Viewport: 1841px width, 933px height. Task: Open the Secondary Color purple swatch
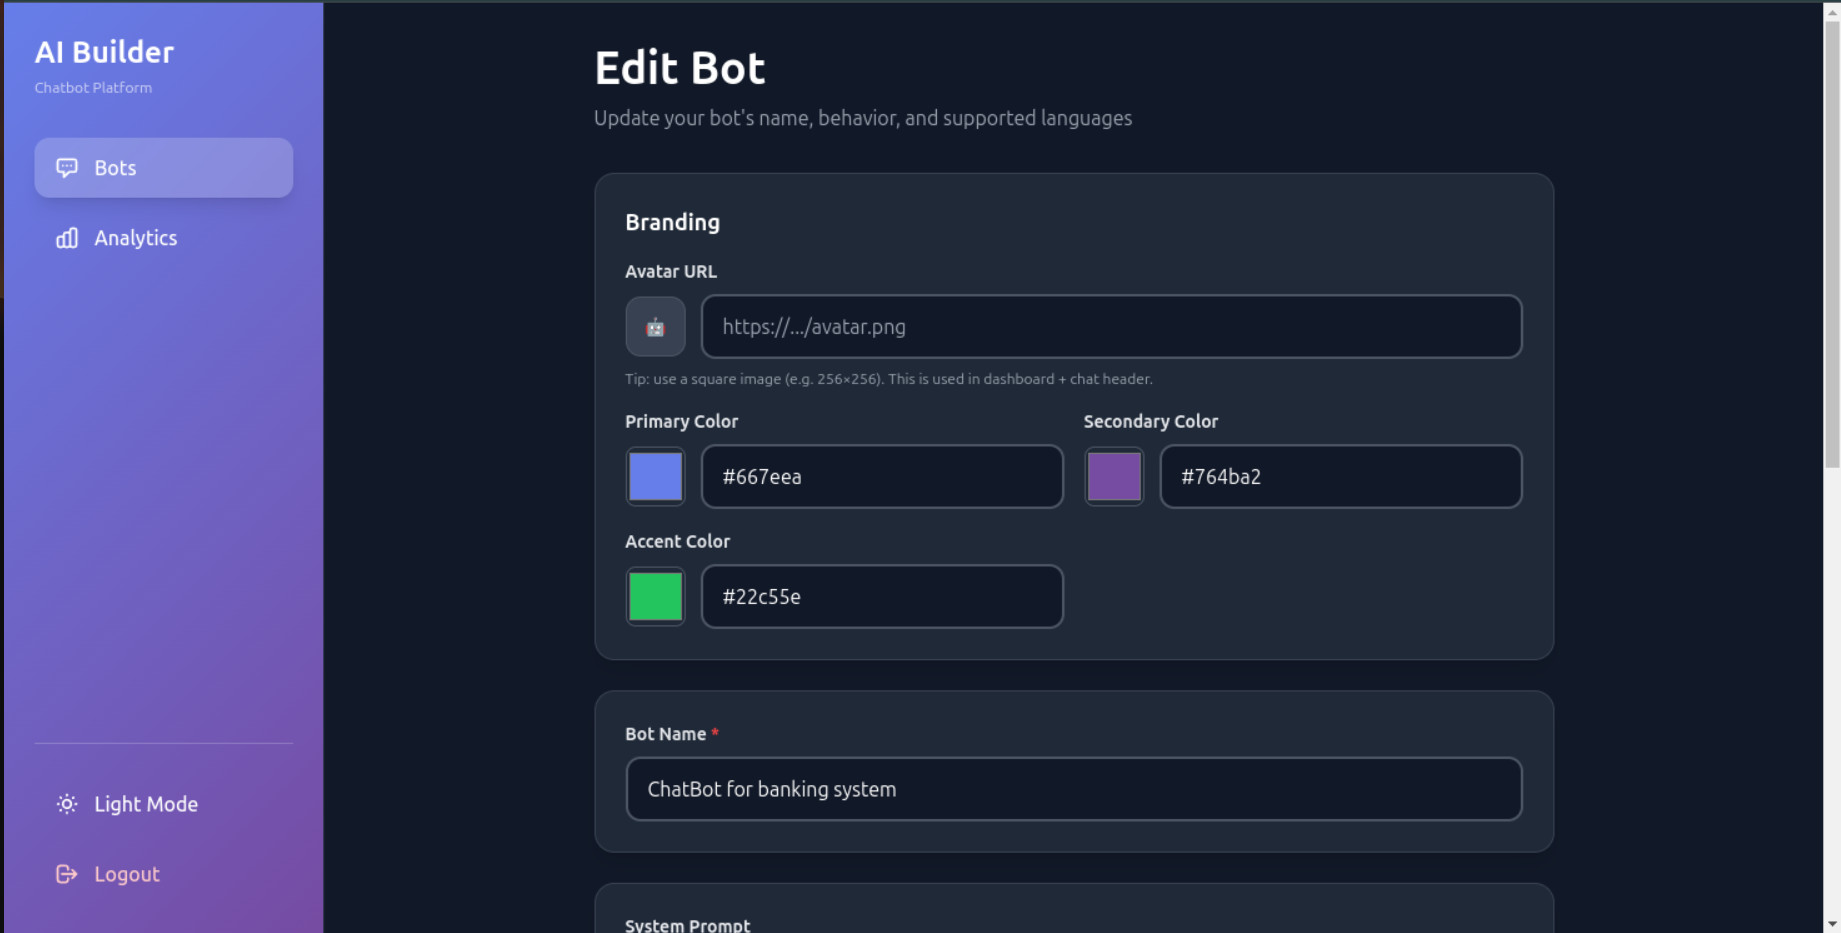pos(1114,477)
